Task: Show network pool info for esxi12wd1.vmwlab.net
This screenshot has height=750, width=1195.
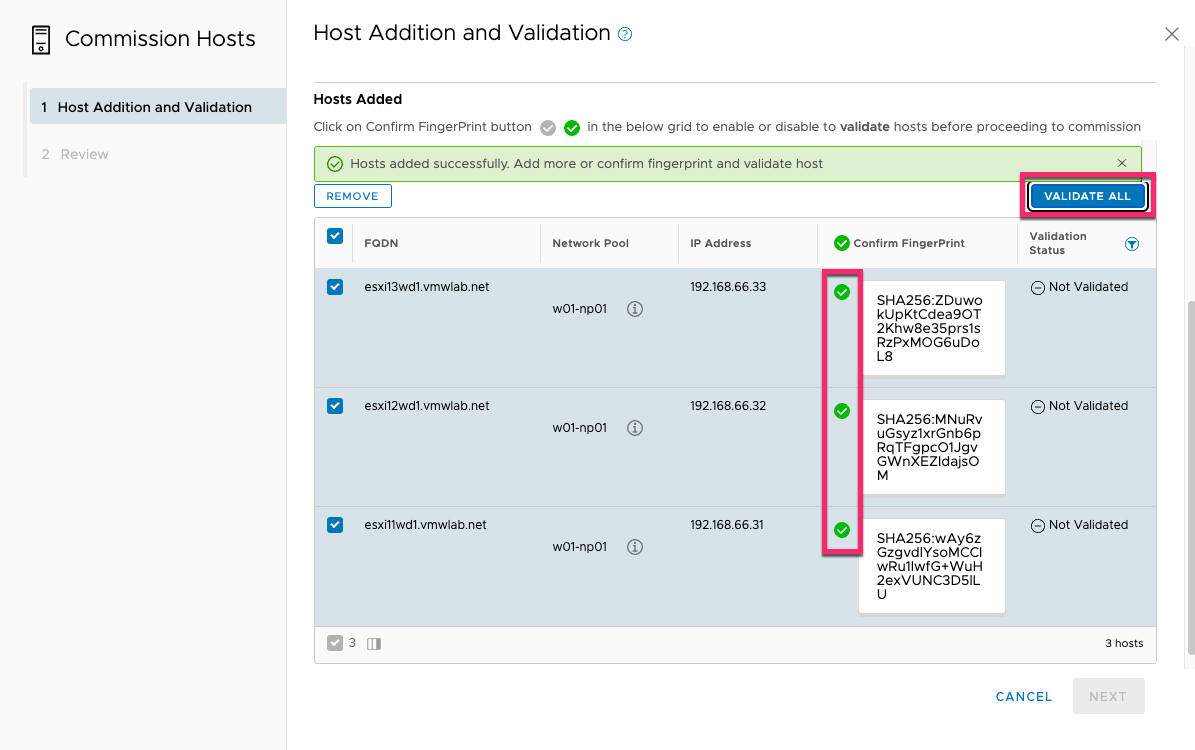Action: [x=635, y=428]
